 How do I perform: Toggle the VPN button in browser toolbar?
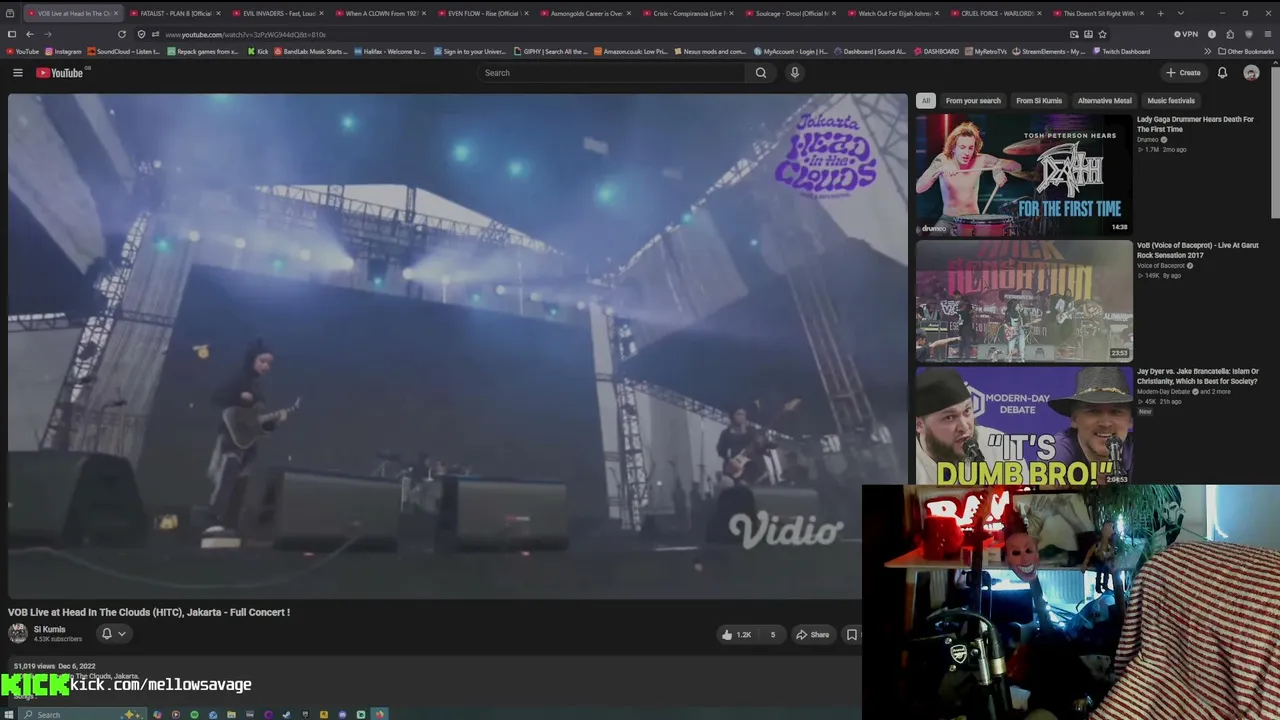tap(1186, 34)
